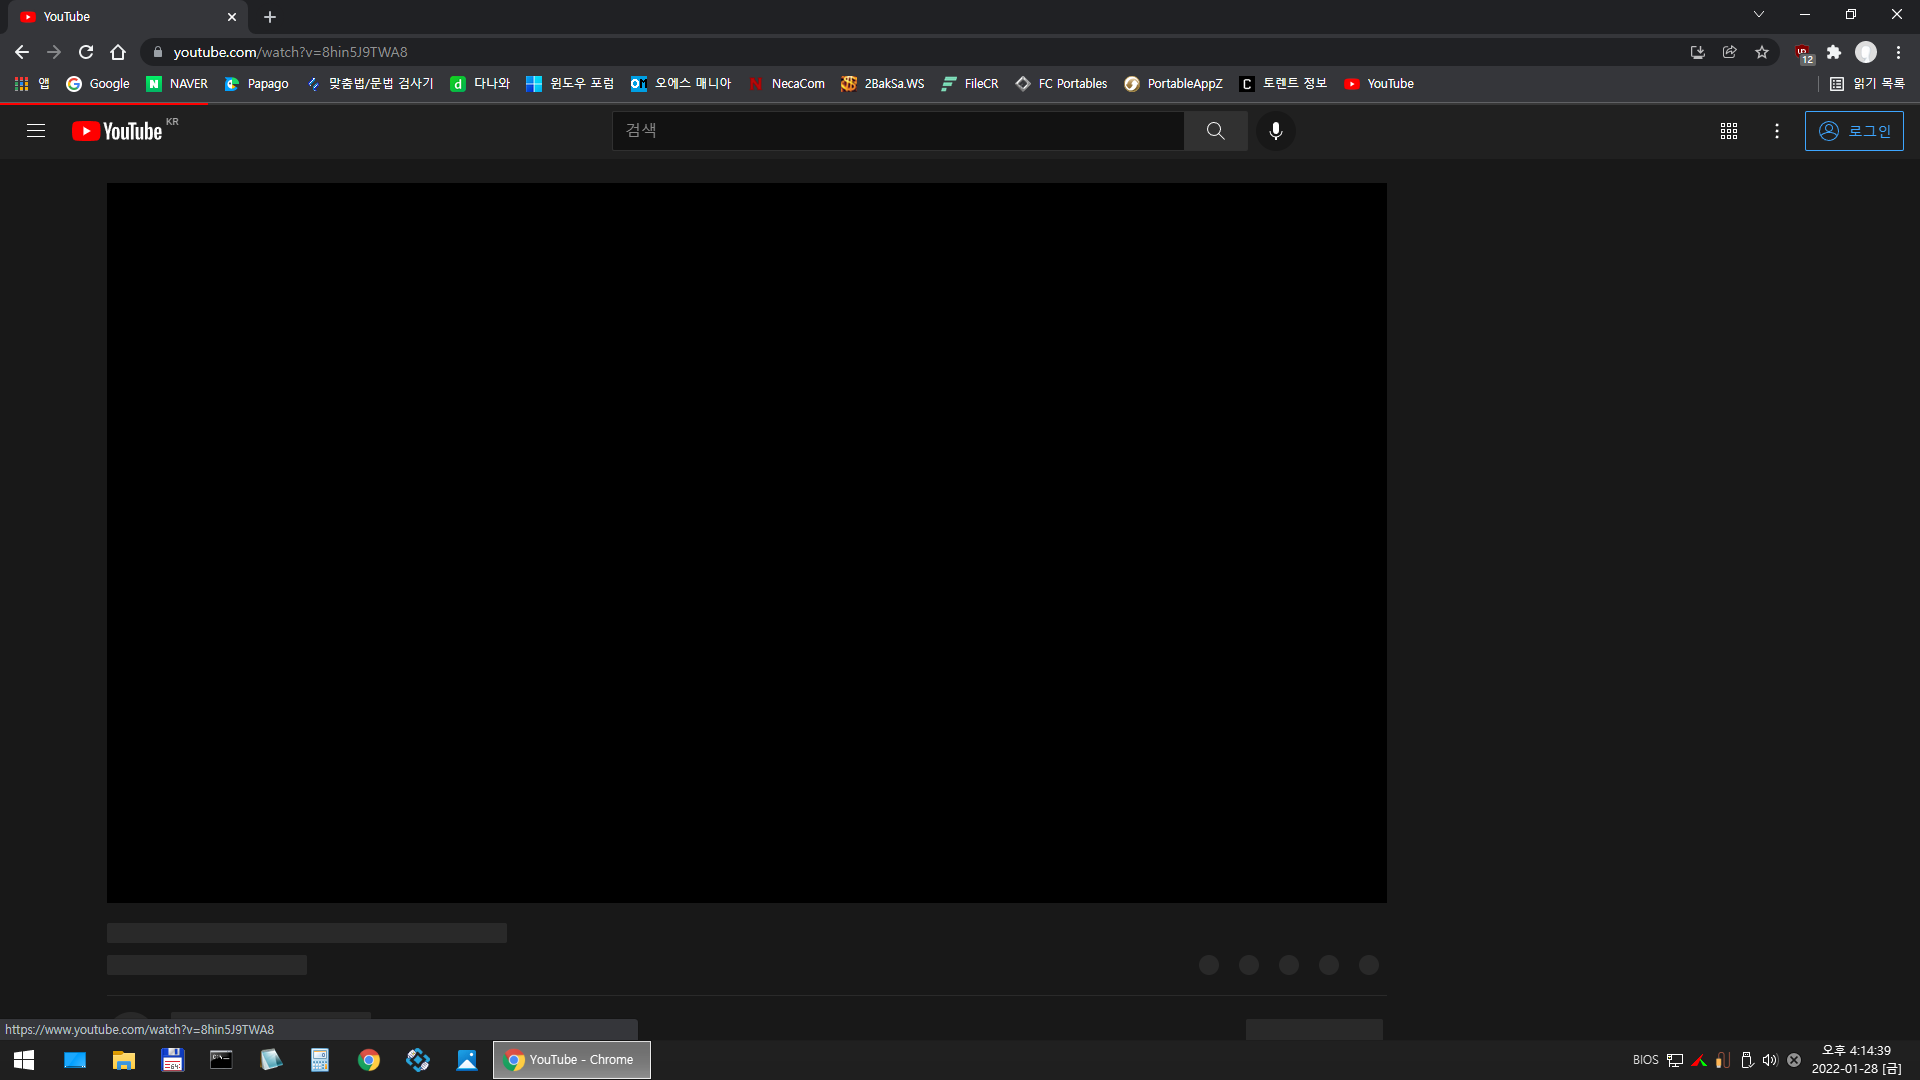This screenshot has width=1920, height=1080.
Task: Install app icon in address bar
Action: pyautogui.click(x=1697, y=52)
